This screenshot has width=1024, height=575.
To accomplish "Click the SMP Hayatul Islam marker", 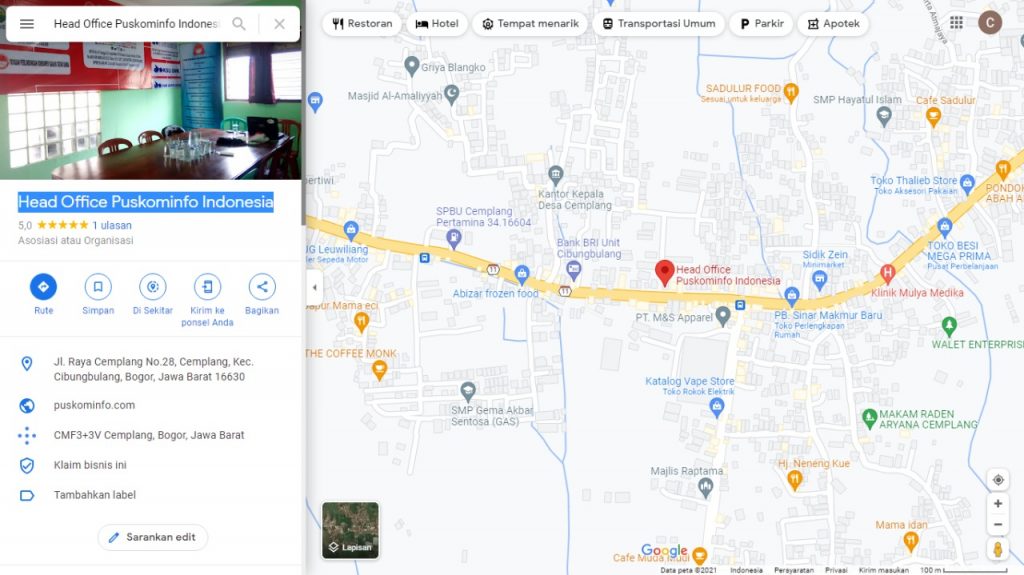I will pyautogui.click(x=884, y=117).
